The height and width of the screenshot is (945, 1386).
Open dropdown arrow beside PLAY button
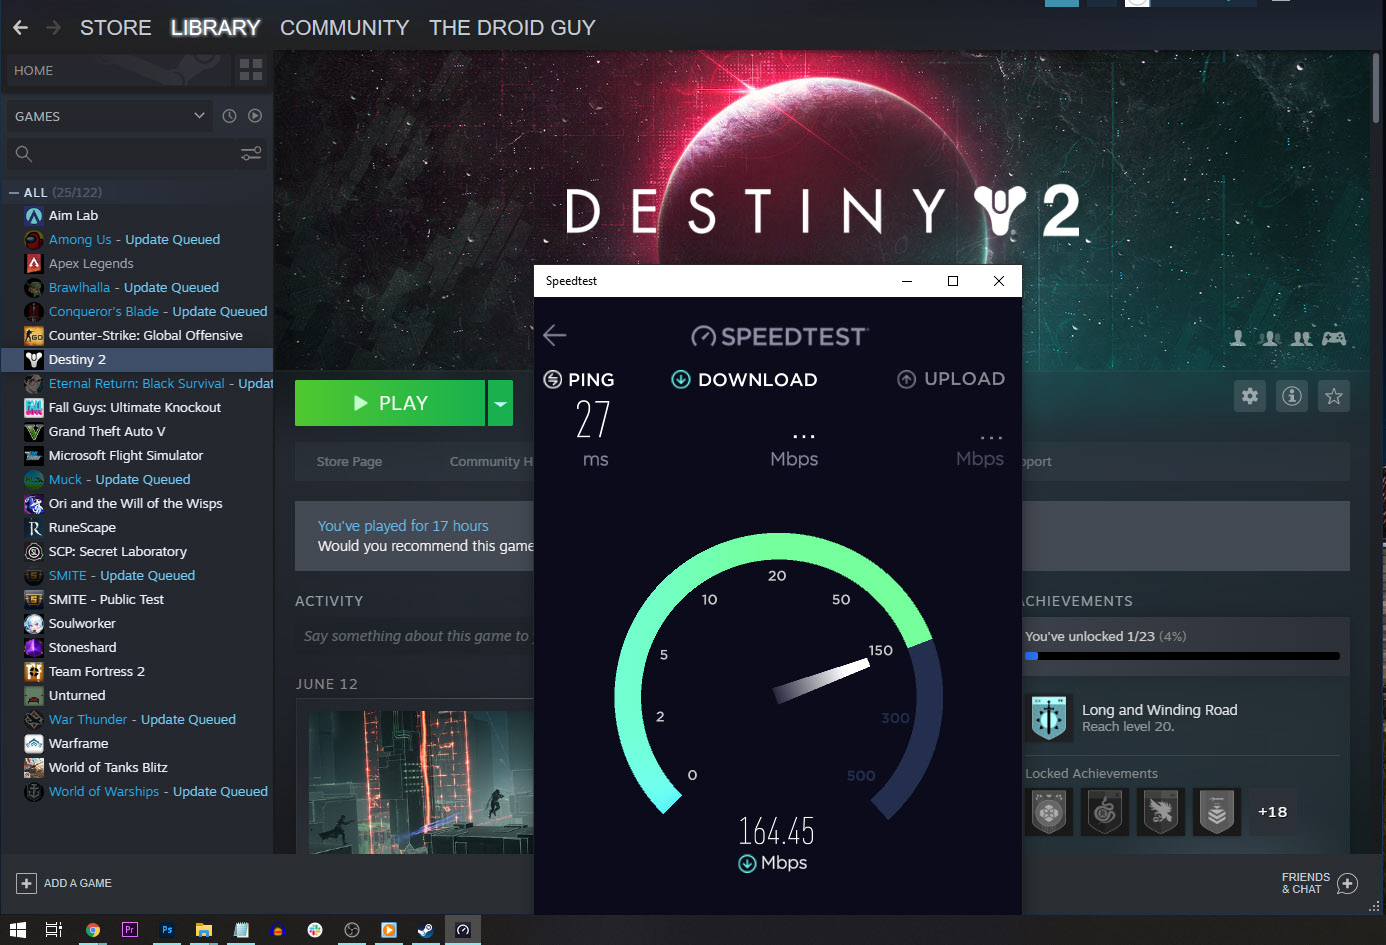coord(500,403)
